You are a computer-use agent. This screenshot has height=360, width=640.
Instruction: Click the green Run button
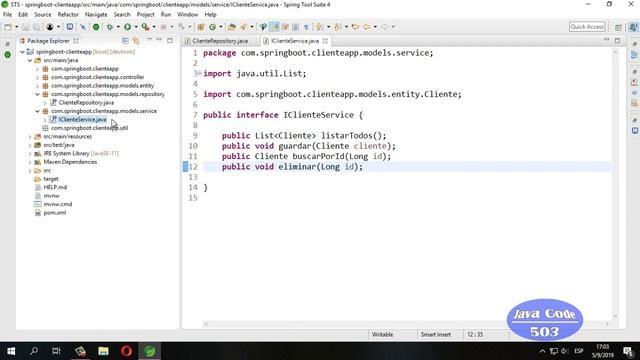tap(128, 27)
